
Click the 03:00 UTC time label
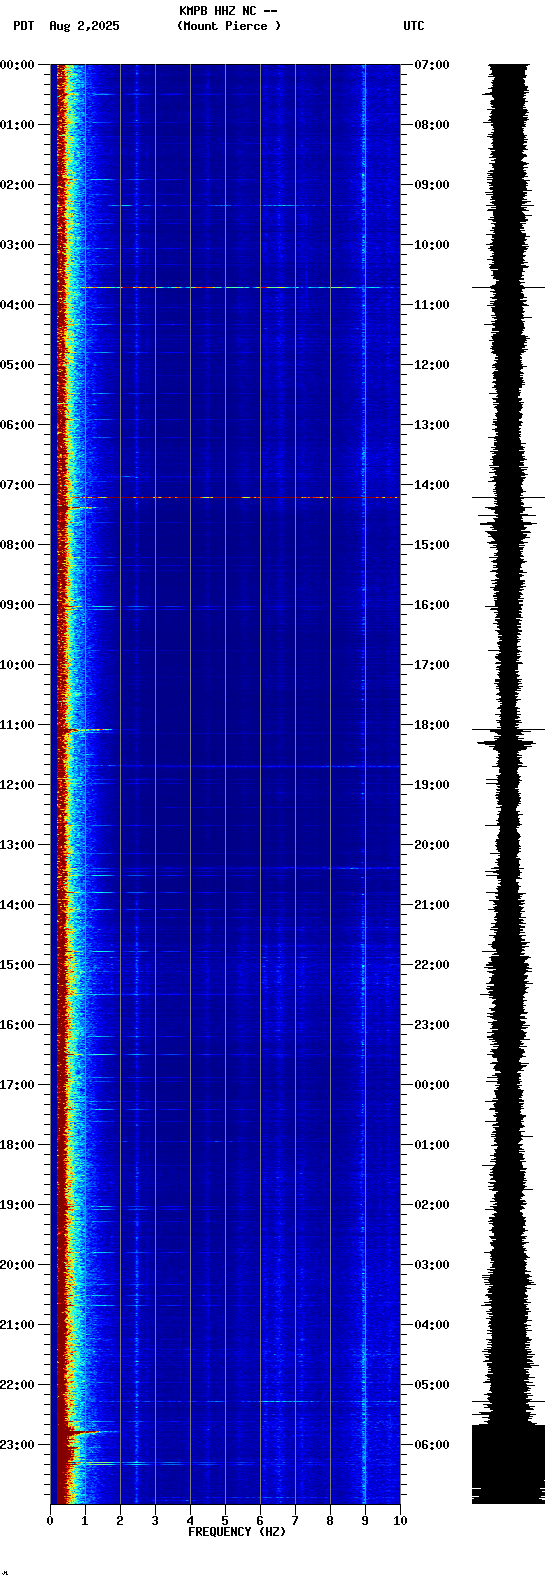[432, 1265]
